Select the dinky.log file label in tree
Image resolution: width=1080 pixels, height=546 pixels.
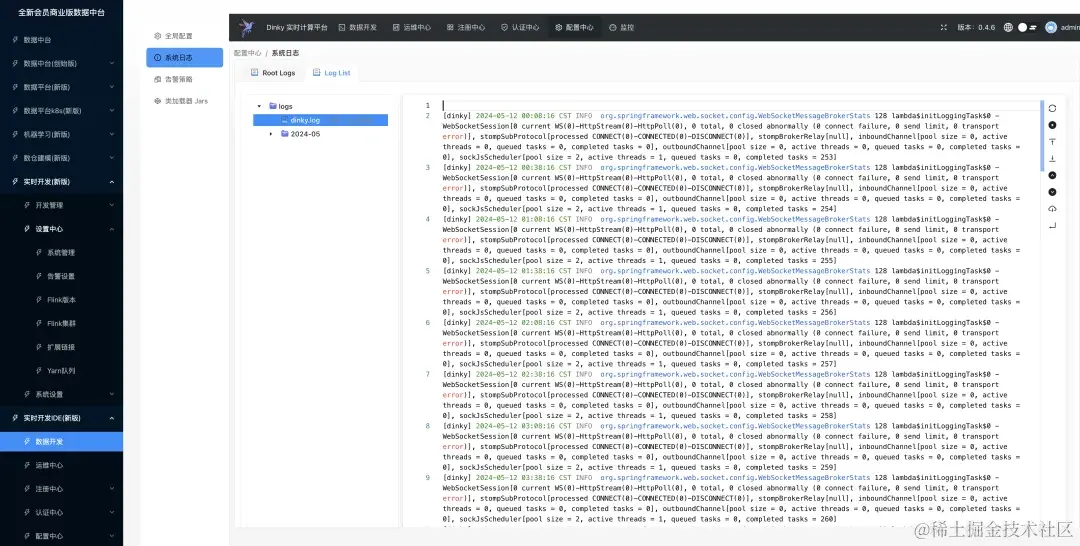305,120
